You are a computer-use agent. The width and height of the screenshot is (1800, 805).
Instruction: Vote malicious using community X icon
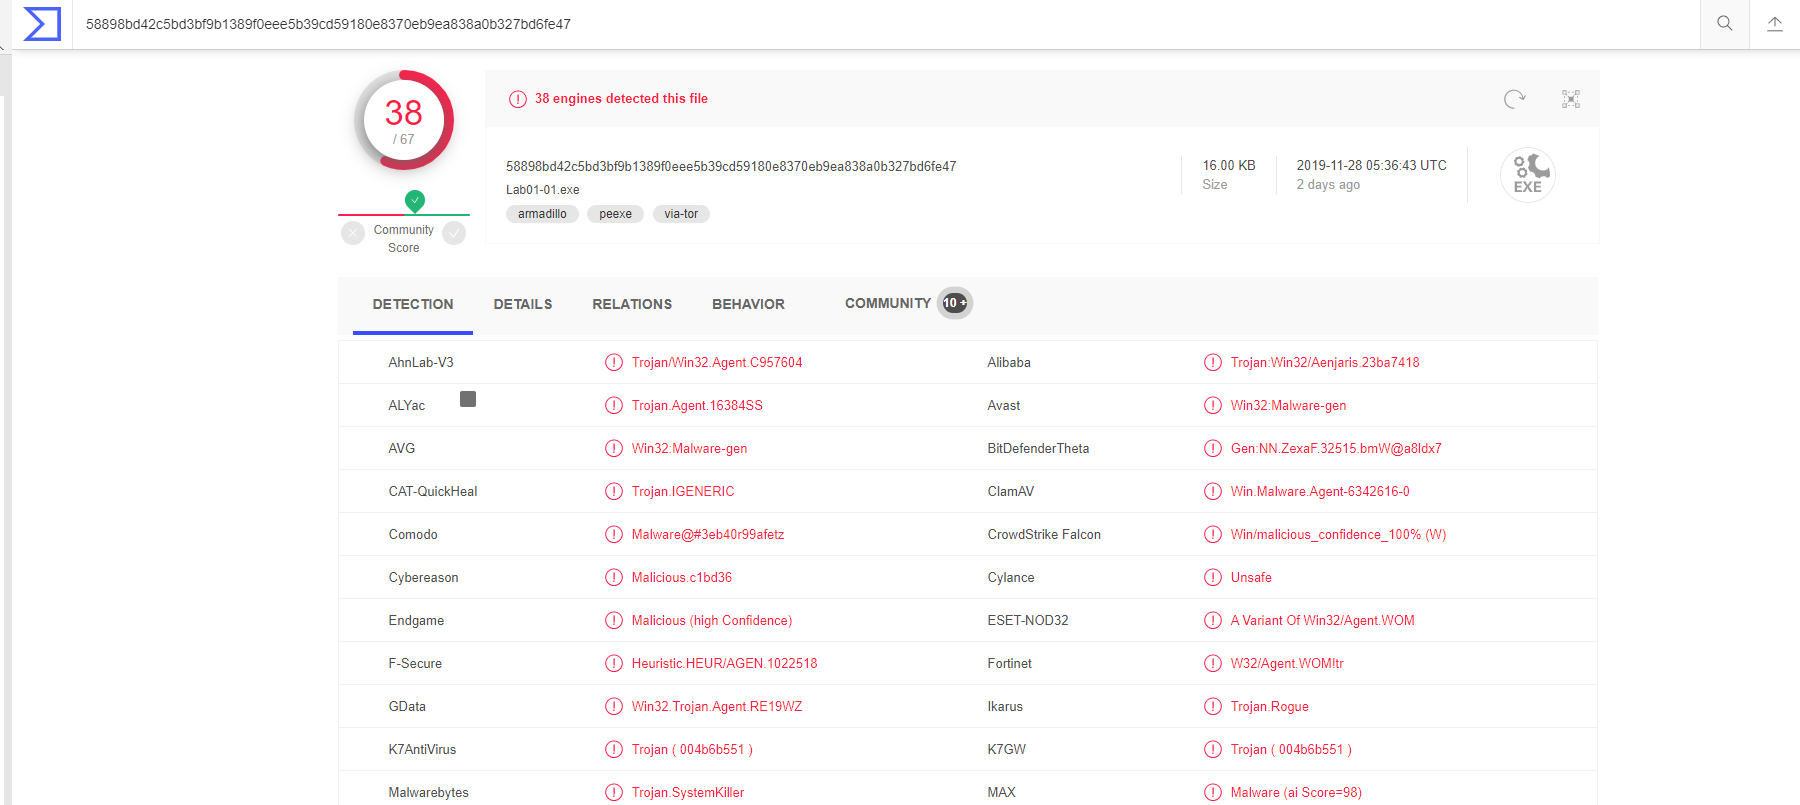tap(353, 233)
